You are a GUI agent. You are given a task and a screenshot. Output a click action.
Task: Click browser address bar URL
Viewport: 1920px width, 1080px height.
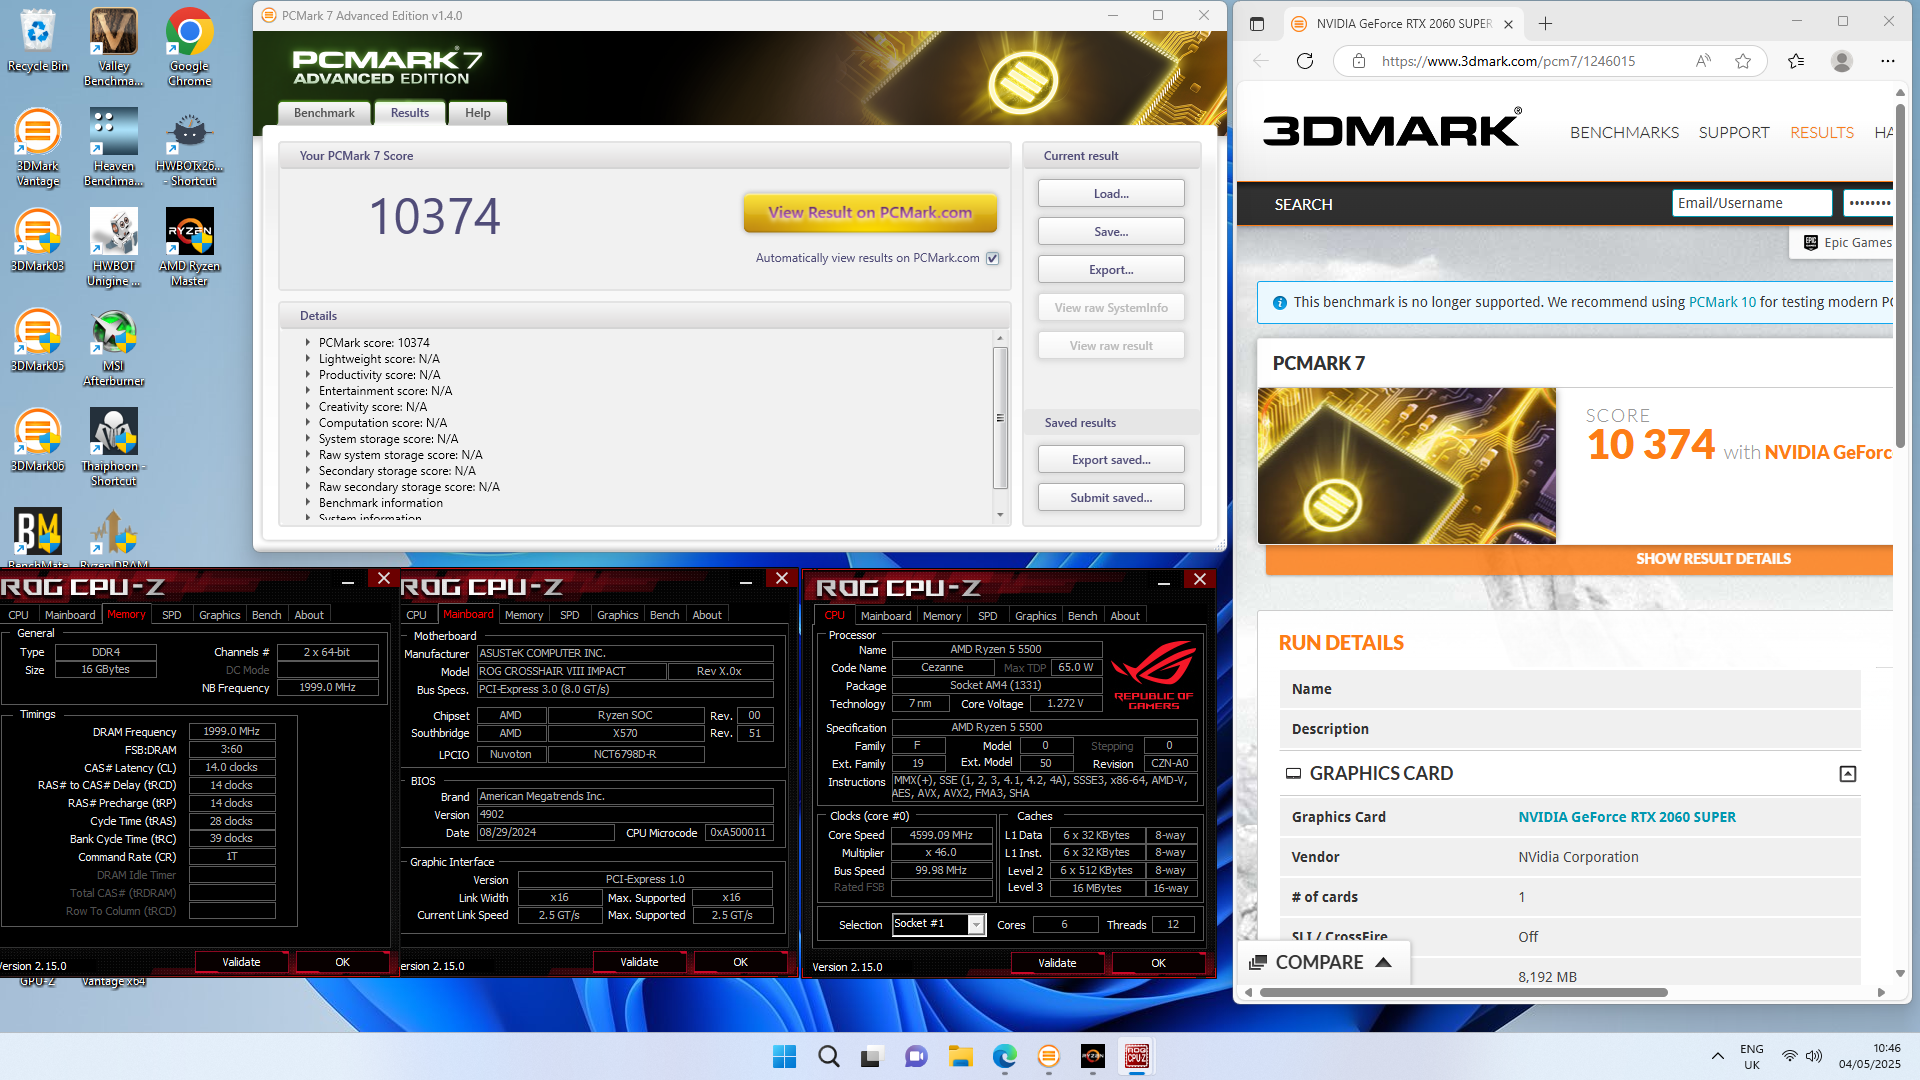click(x=1508, y=61)
